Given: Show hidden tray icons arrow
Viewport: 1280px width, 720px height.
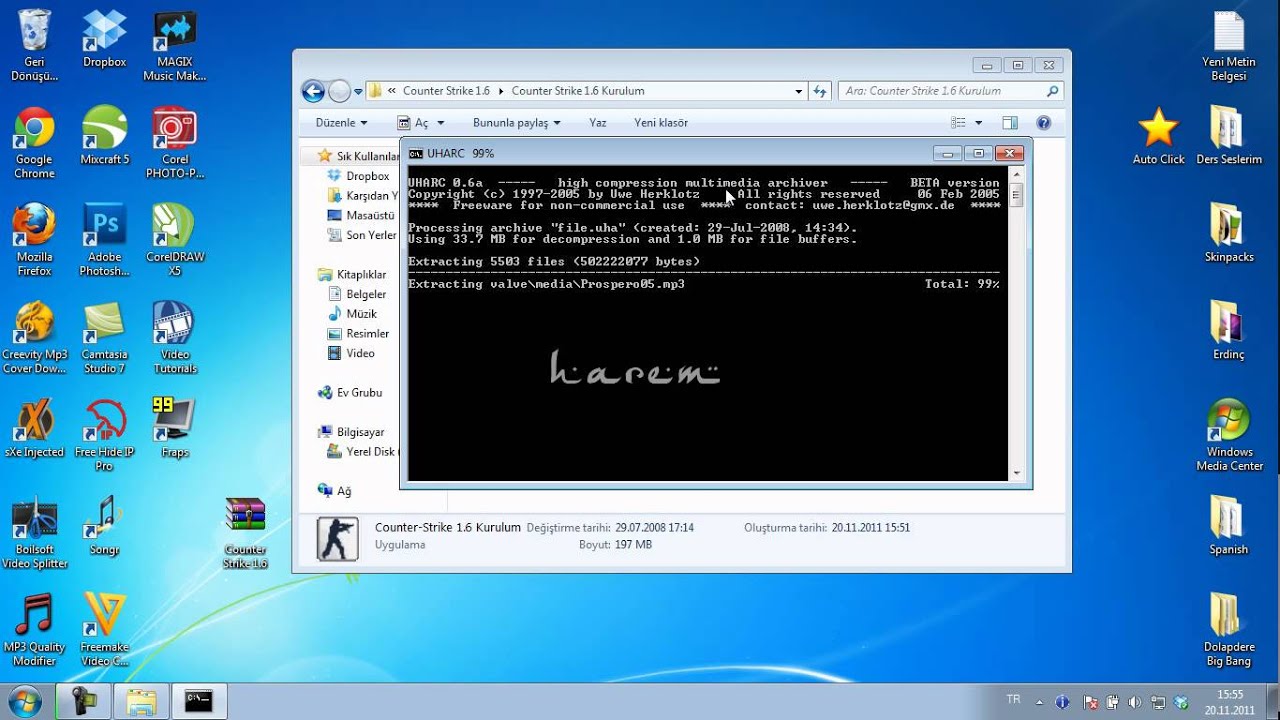Looking at the screenshot, I should tap(1037, 701).
